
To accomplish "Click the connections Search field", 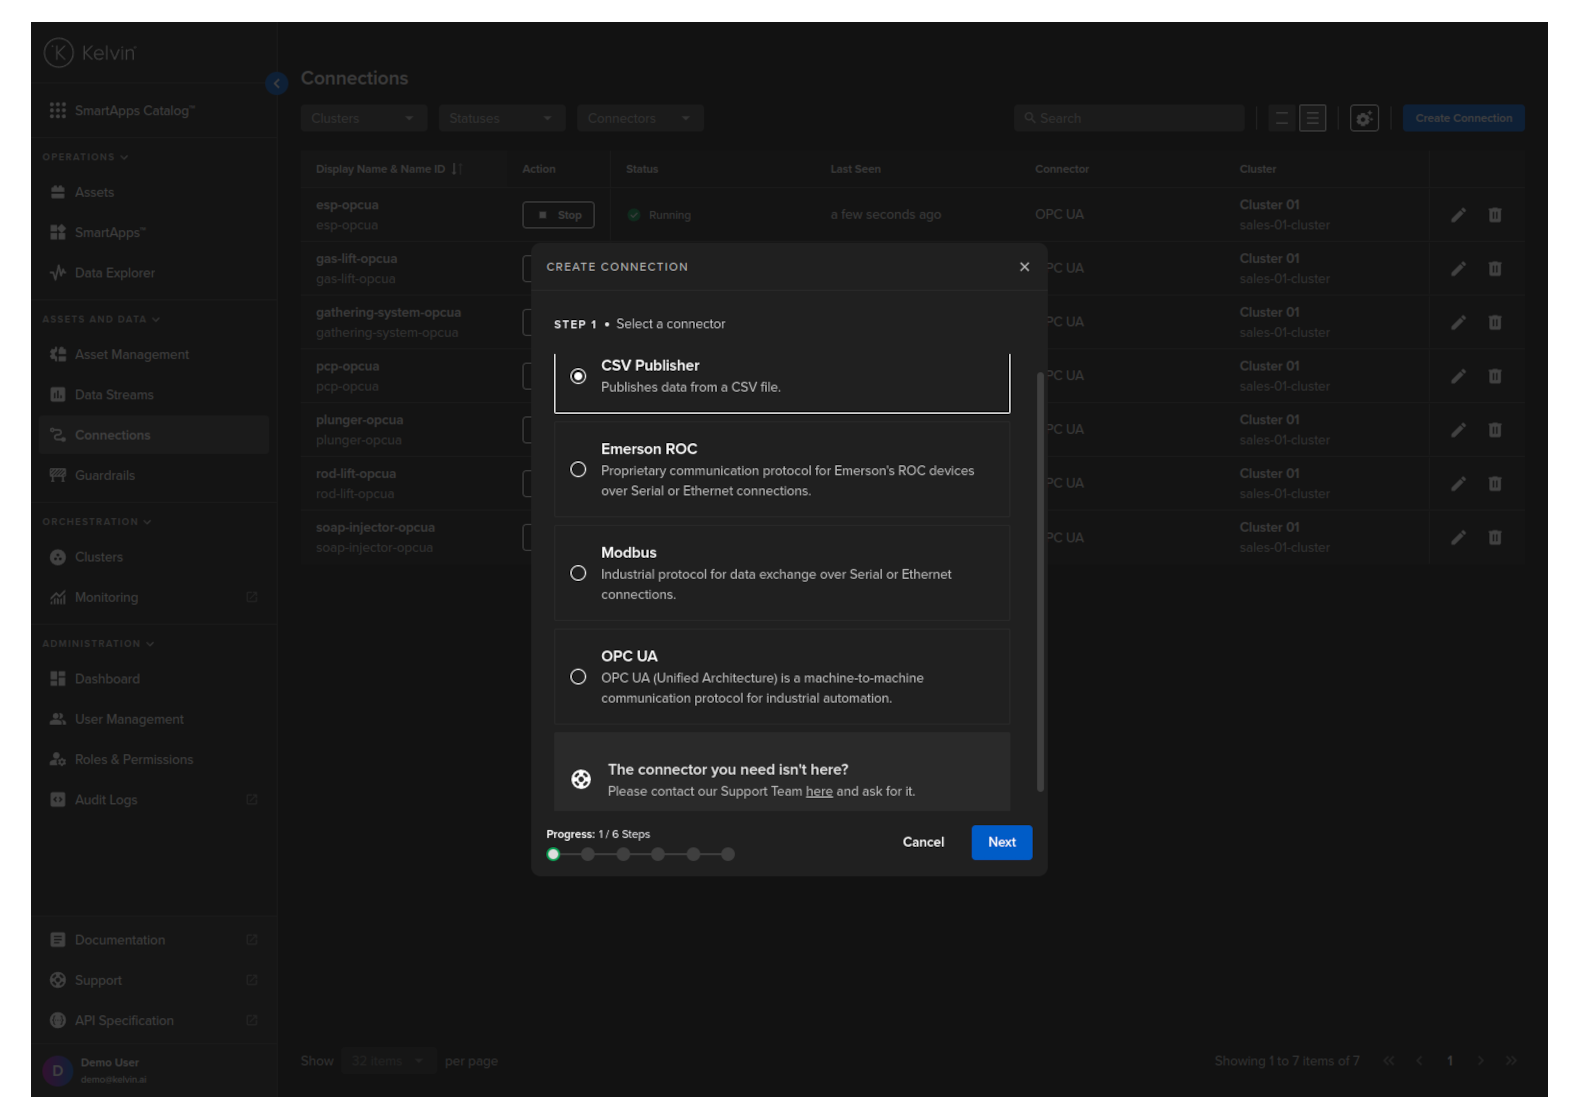I will [x=1130, y=119].
